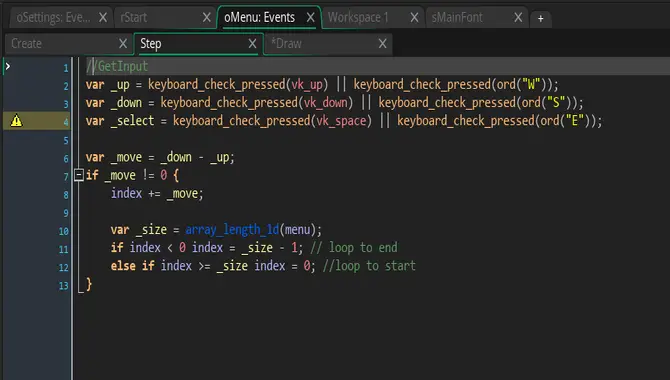Click the //GetInput comment
670x380 pixels.
pos(117,66)
